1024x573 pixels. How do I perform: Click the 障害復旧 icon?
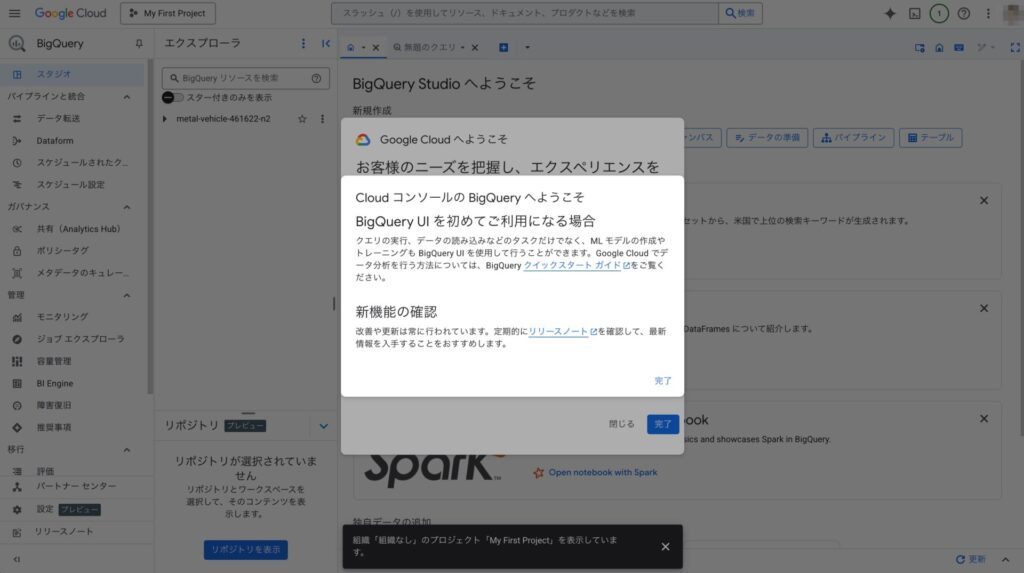click(x=17, y=406)
